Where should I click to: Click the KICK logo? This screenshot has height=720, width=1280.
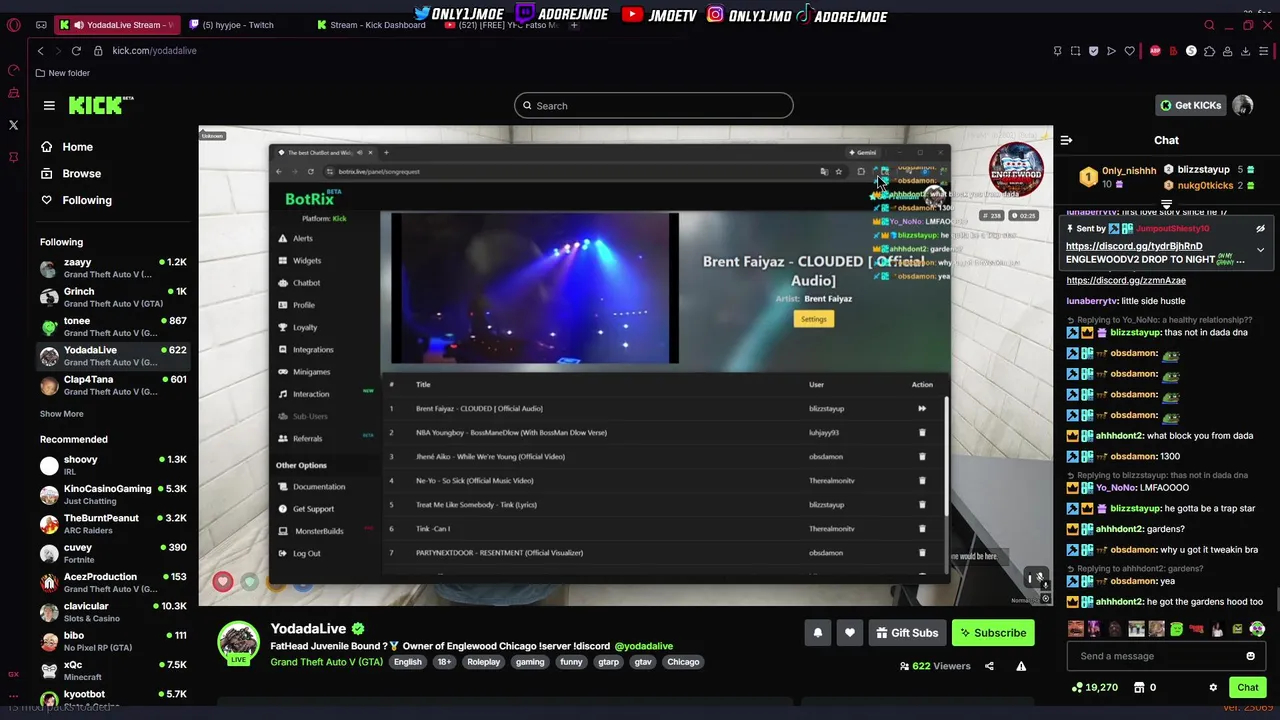[x=100, y=105]
